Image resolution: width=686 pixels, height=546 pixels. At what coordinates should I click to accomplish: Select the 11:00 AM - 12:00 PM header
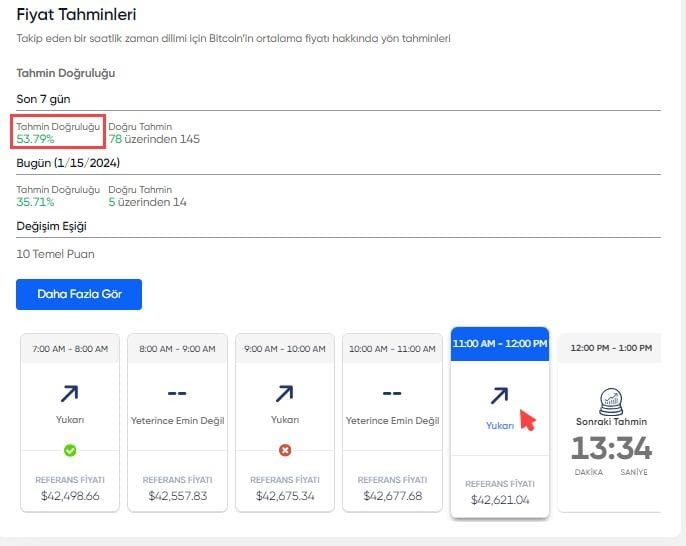pyautogui.click(x=499, y=343)
